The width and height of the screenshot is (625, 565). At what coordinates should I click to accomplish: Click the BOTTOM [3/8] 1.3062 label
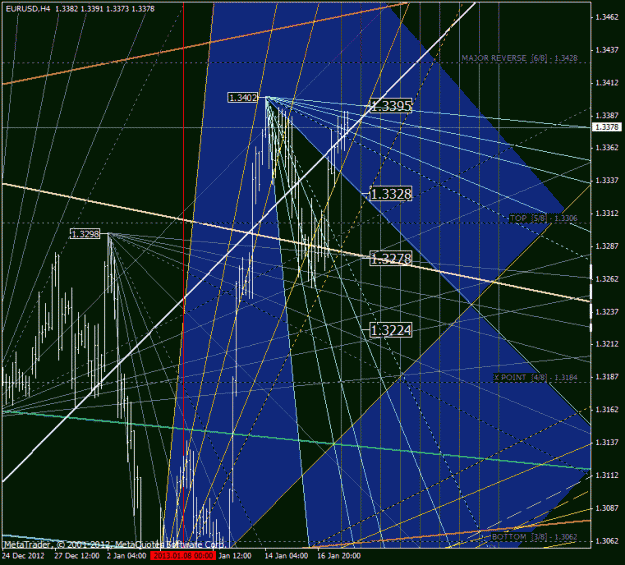535,537
